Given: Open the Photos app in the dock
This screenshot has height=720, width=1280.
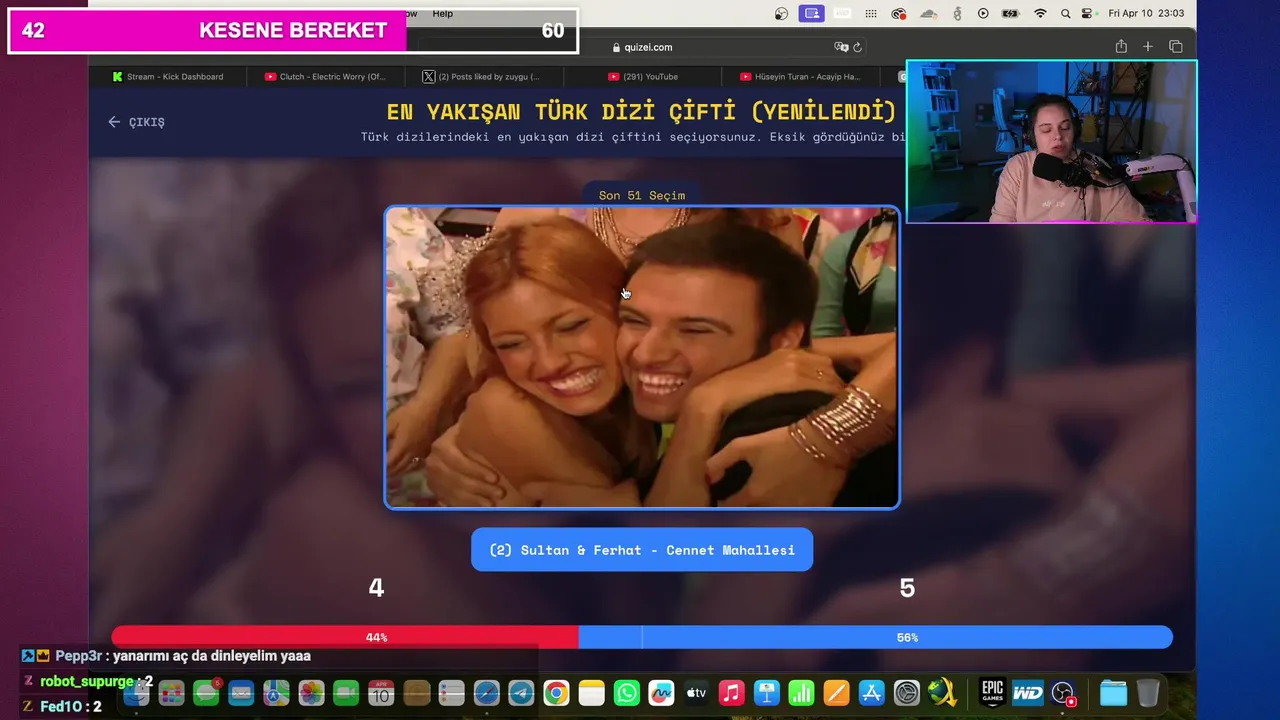Looking at the screenshot, I should 311,692.
